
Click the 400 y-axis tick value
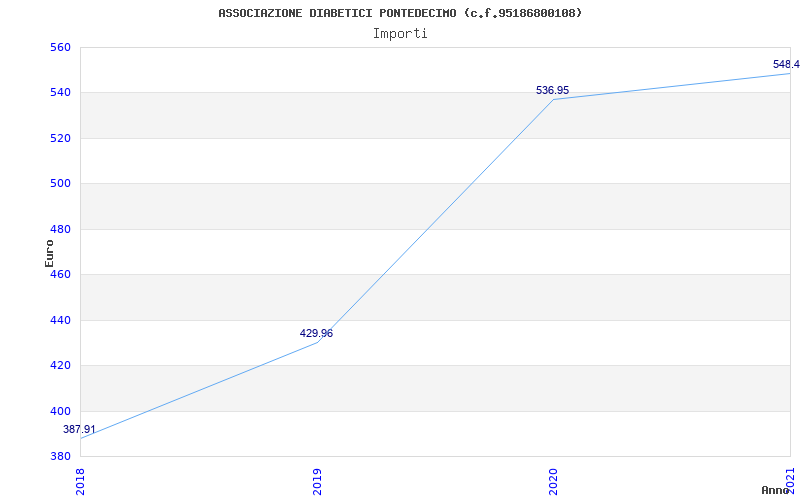60,411
